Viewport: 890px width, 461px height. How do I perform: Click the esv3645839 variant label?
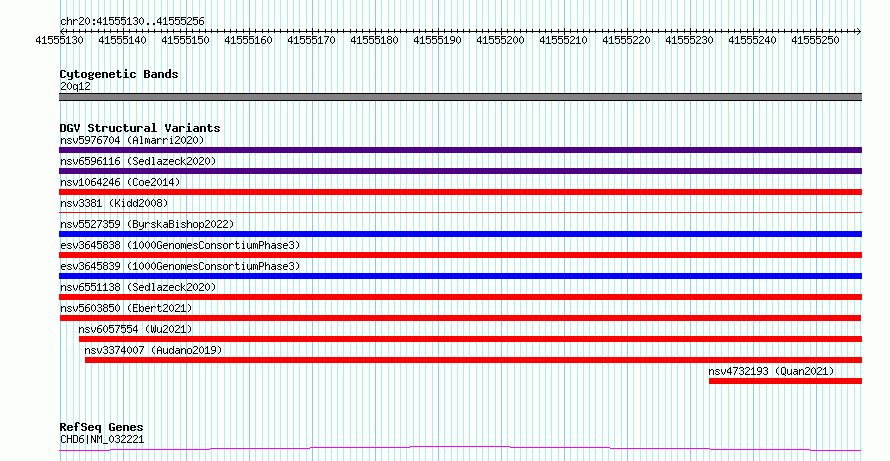(180, 266)
